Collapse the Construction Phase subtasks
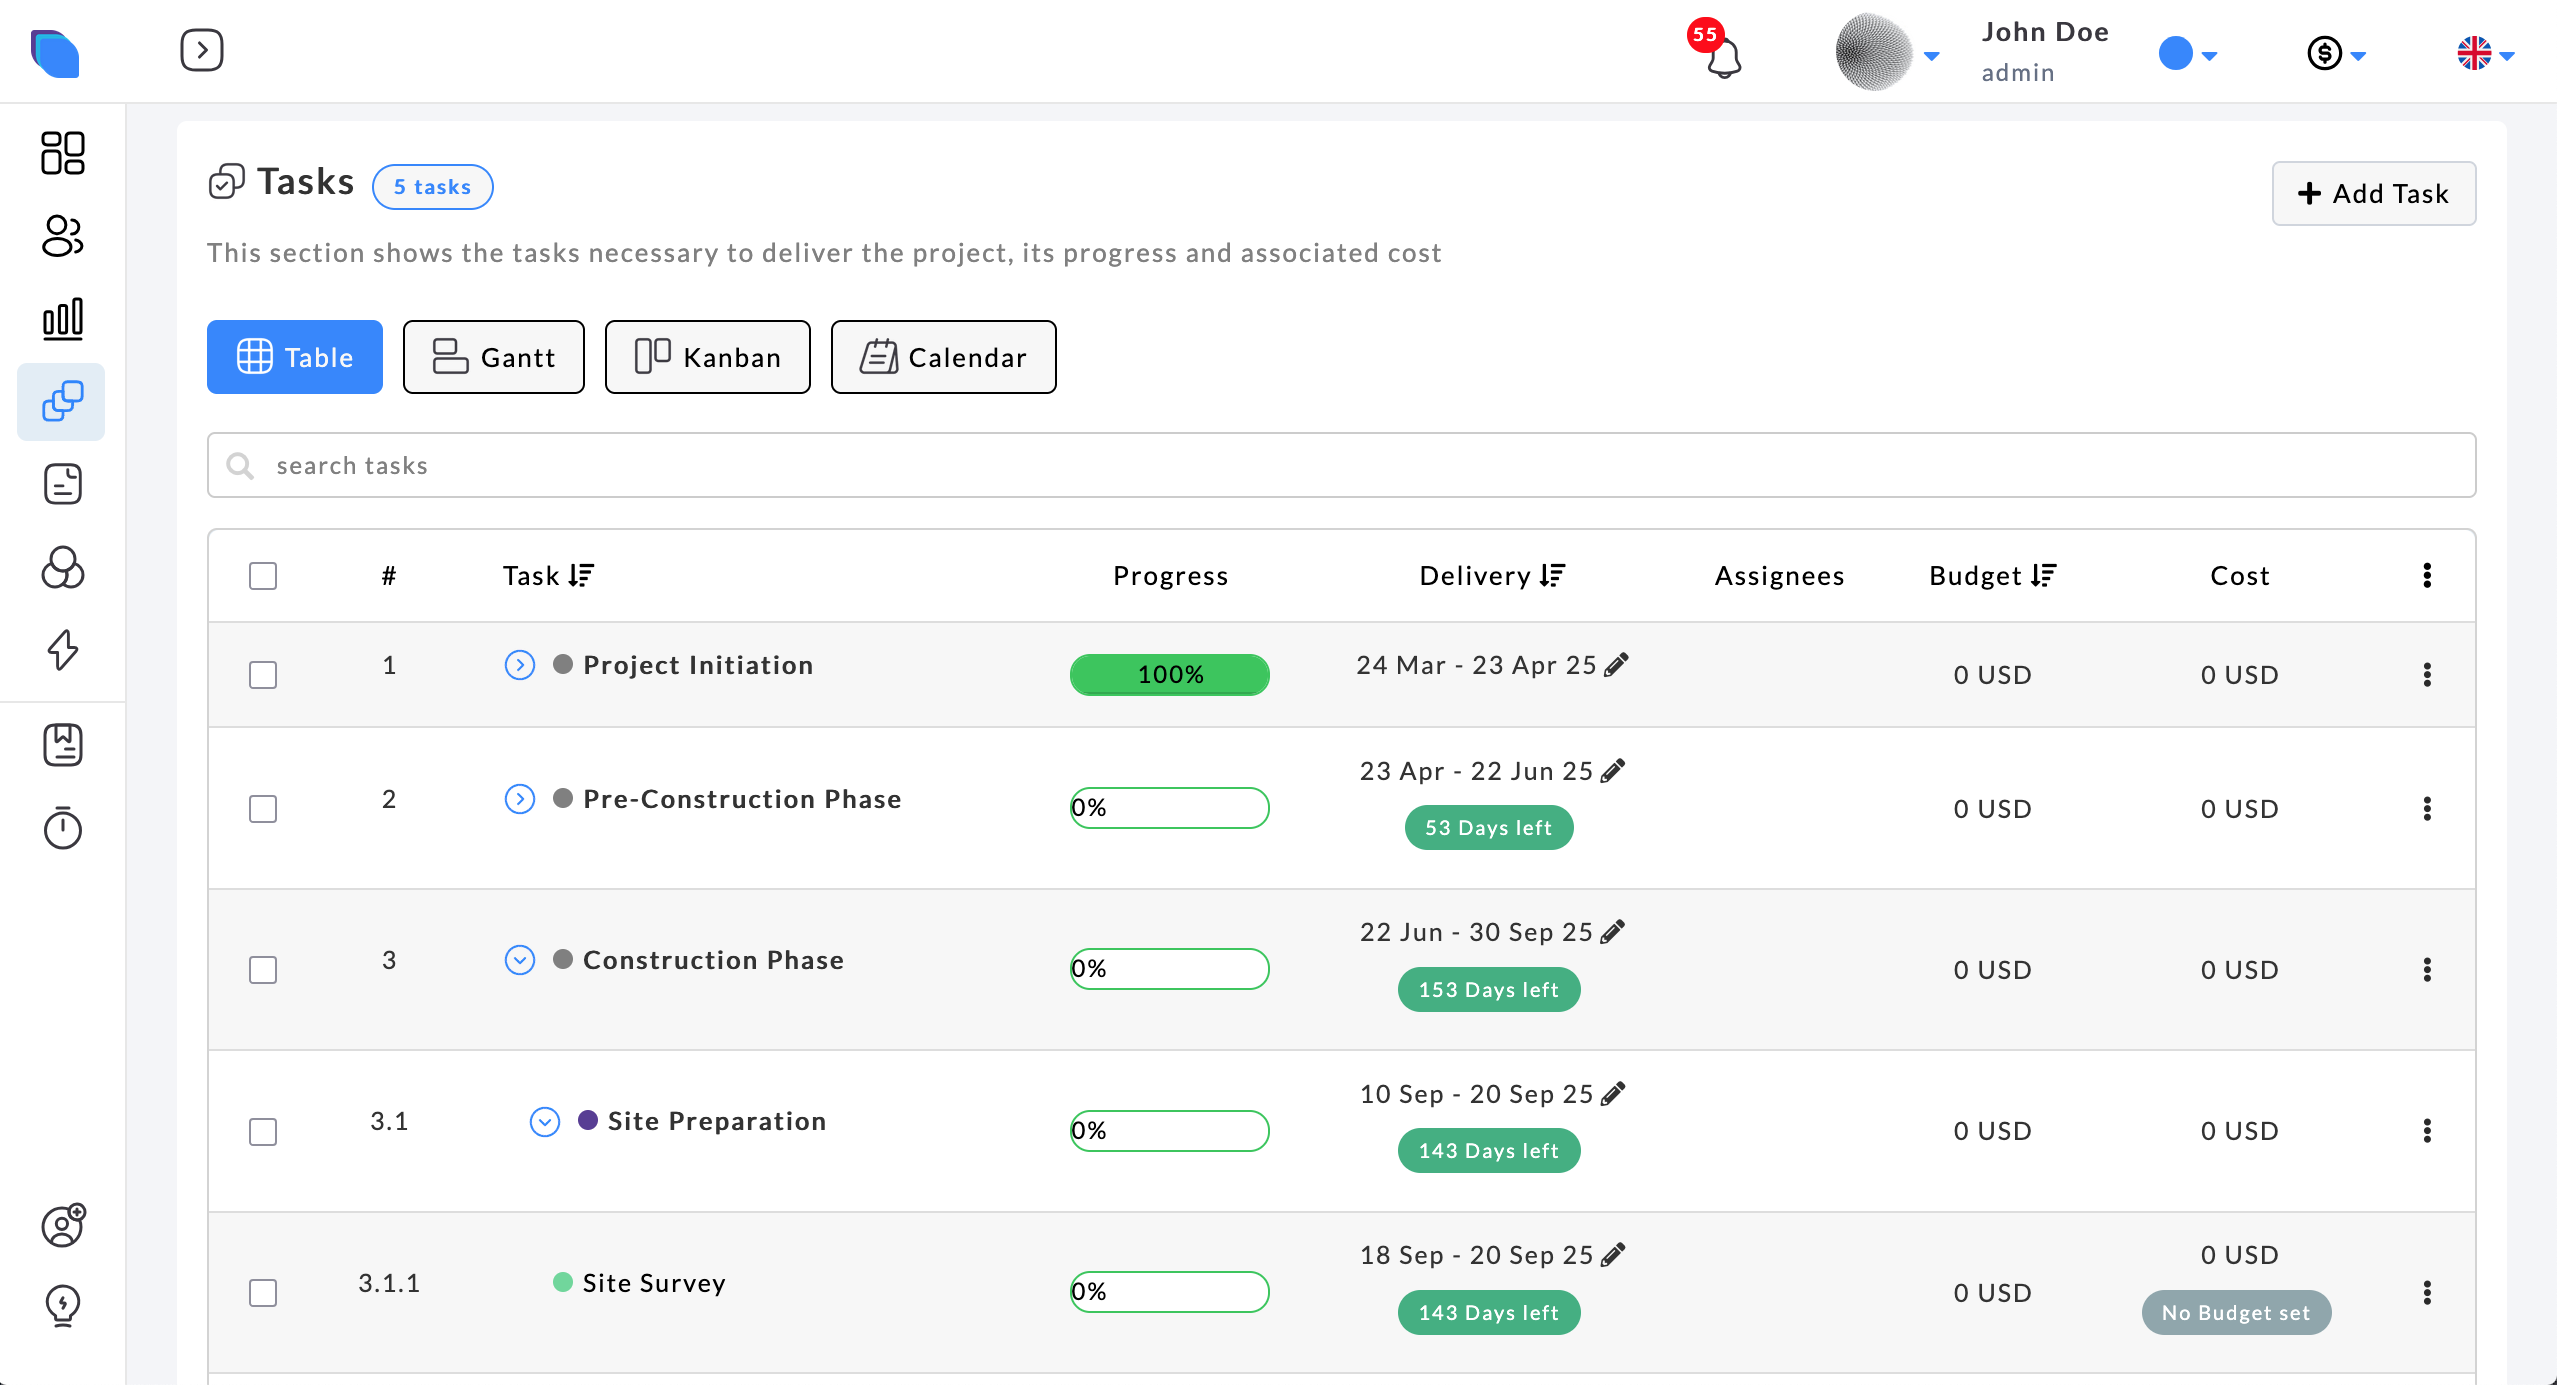 [x=519, y=960]
